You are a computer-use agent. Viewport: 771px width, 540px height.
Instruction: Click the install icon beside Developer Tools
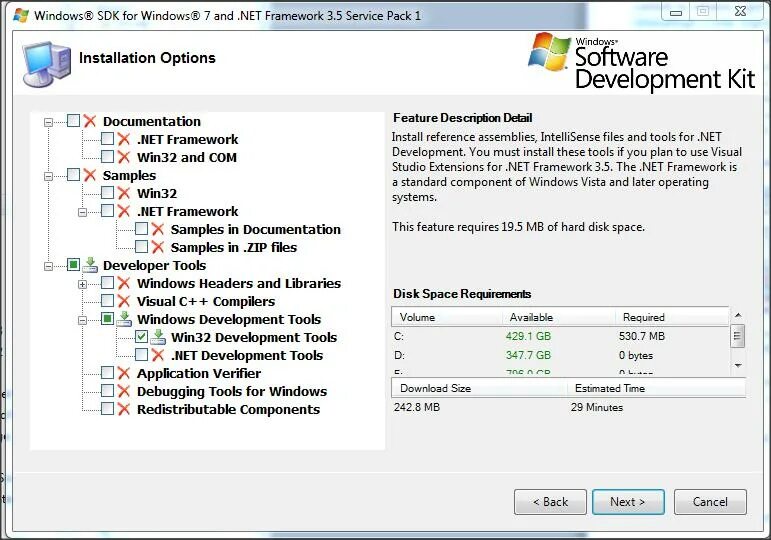(90, 265)
